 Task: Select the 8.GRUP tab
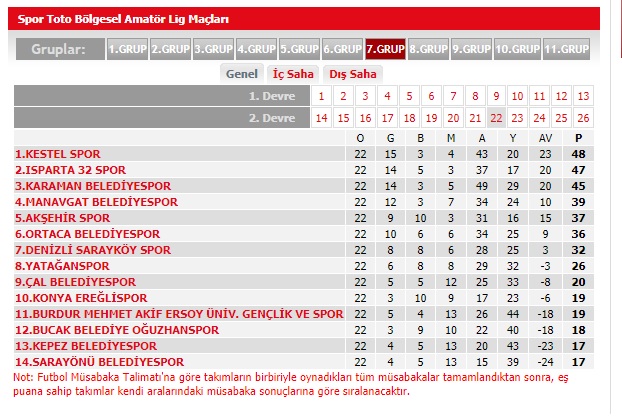[428, 48]
